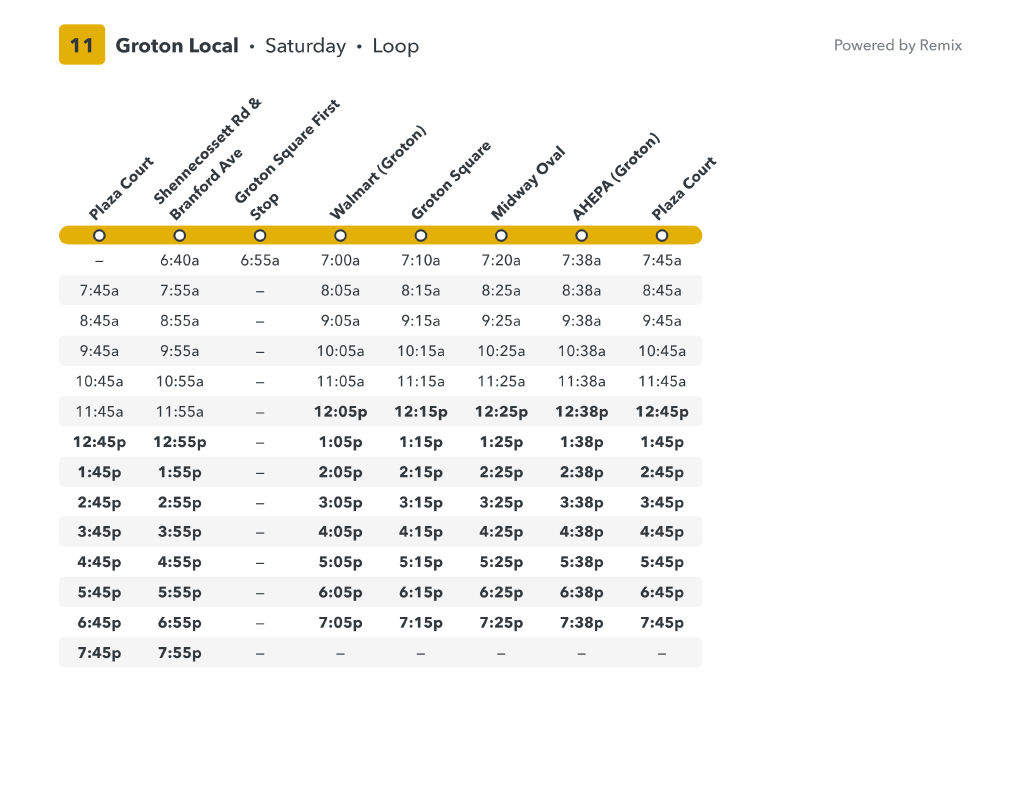Click the Midway Oval stop circle

[x=501, y=235]
